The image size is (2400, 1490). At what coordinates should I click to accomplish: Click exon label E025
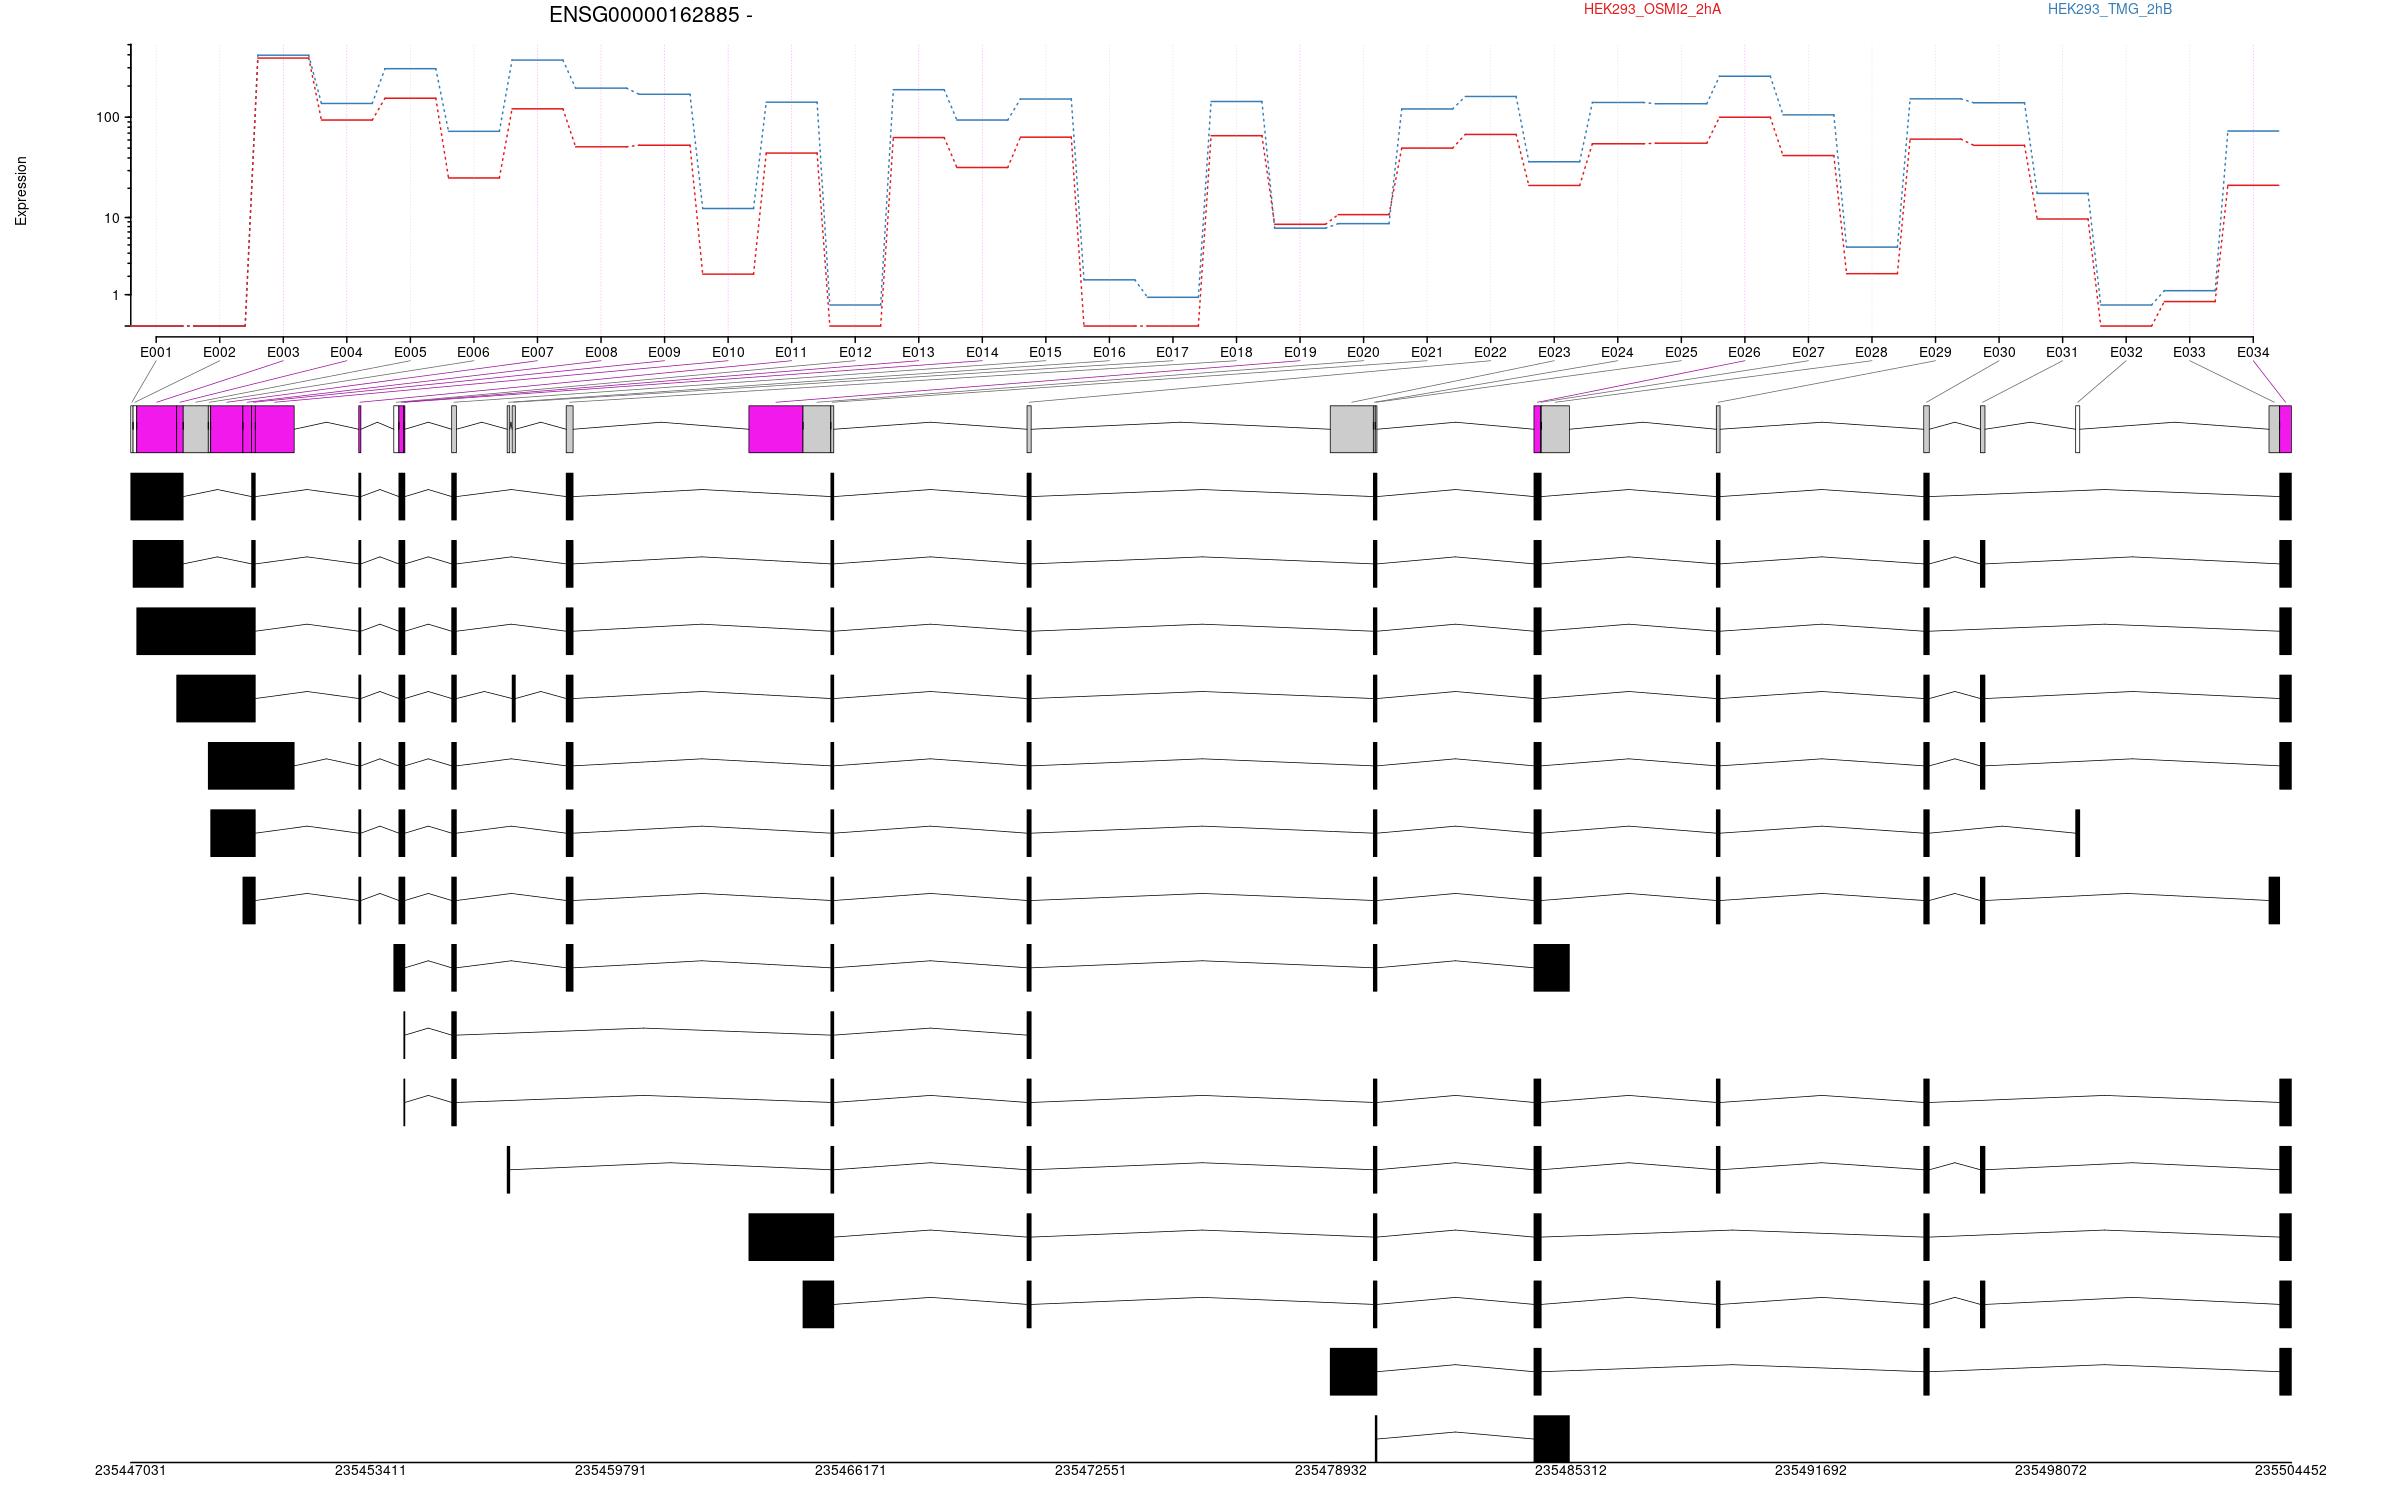tap(1681, 352)
